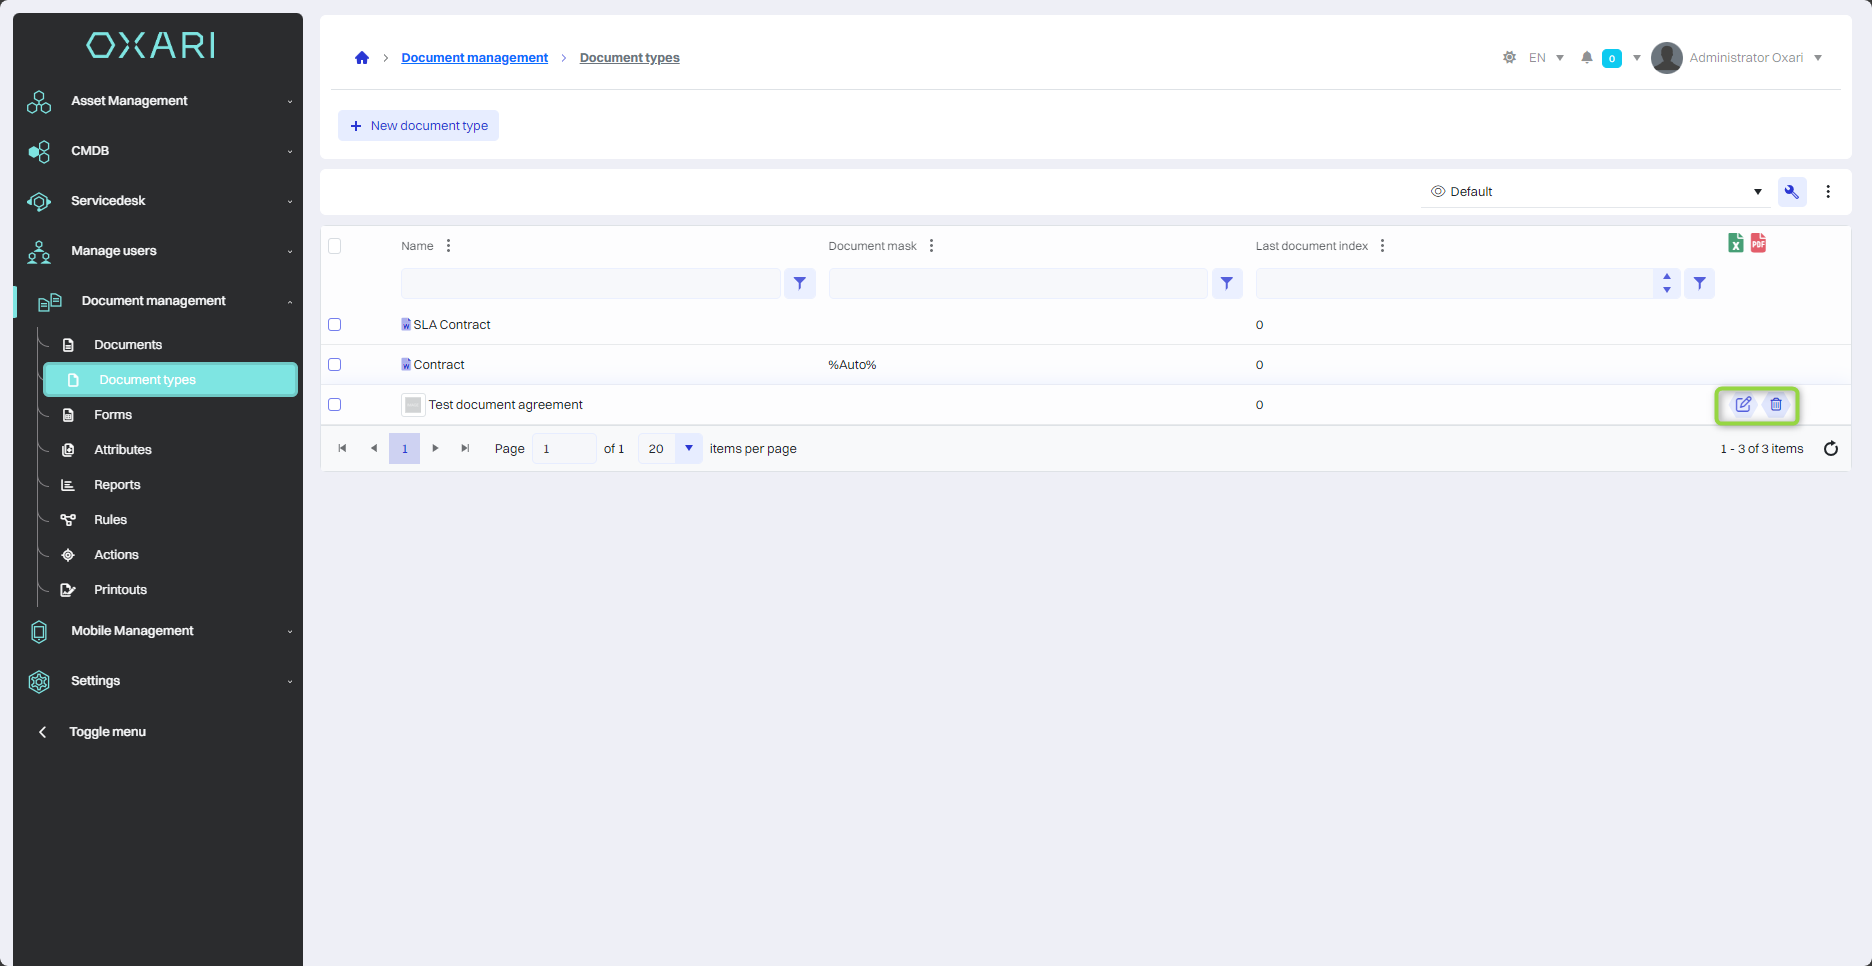Image resolution: width=1872 pixels, height=966 pixels.
Task: Click the home breadcrumb icon
Action: coord(362,58)
